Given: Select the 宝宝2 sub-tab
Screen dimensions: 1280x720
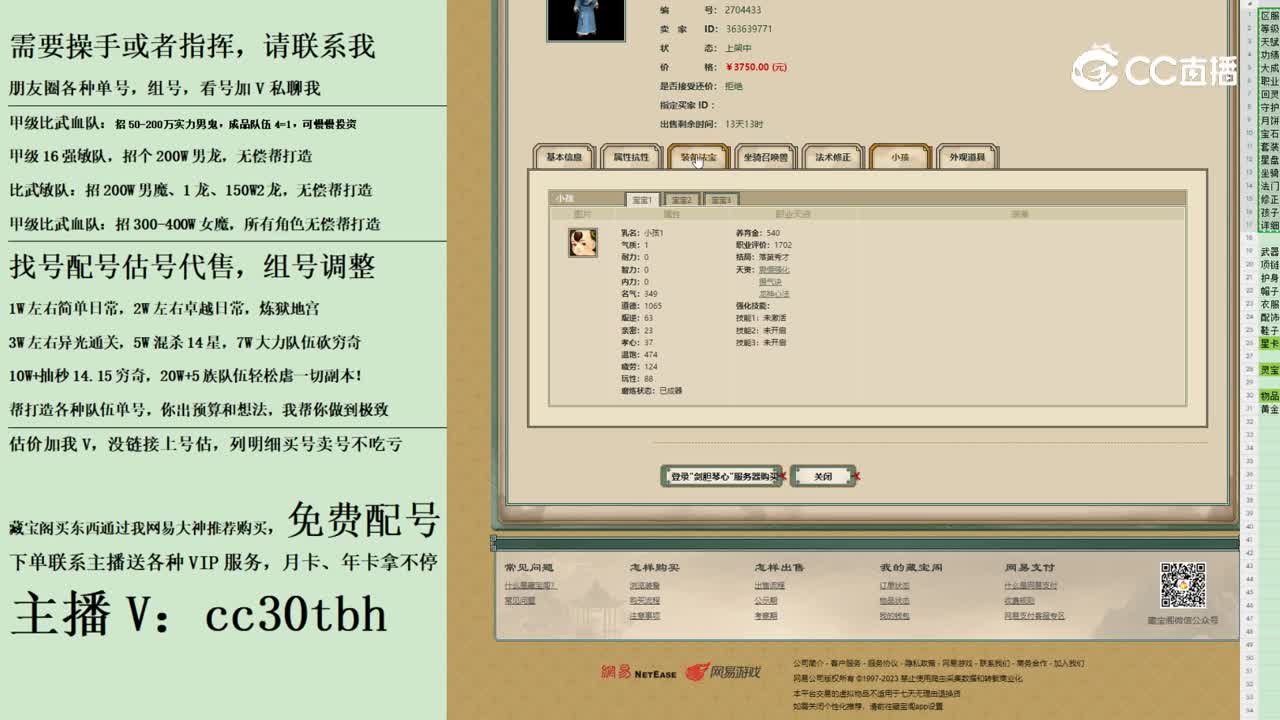Looking at the screenshot, I should tap(681, 200).
